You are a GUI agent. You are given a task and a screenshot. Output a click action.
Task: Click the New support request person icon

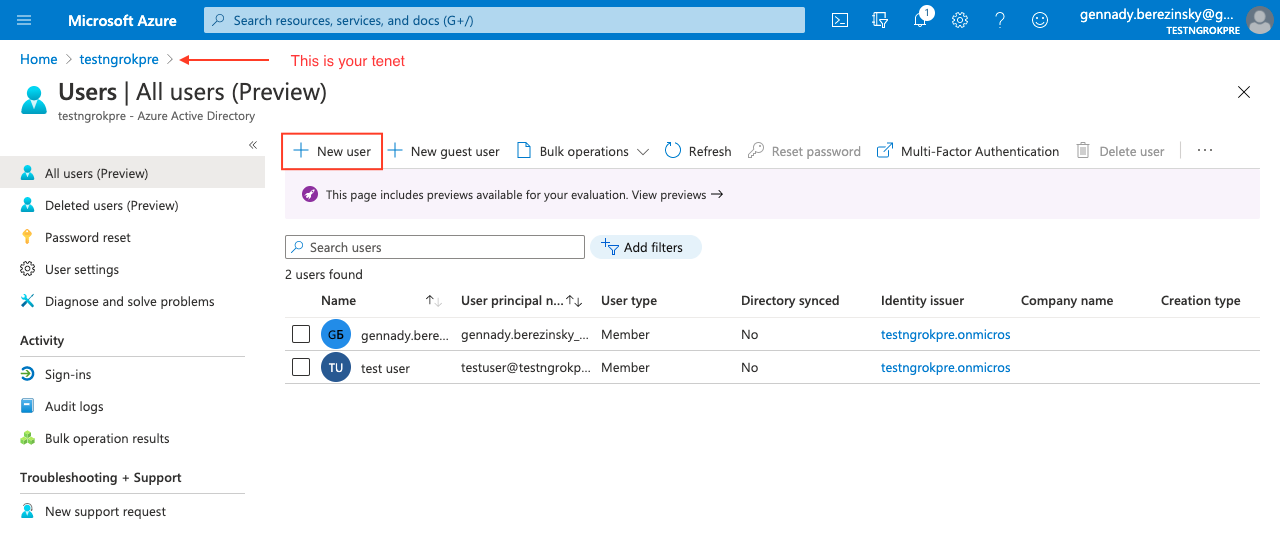point(27,511)
